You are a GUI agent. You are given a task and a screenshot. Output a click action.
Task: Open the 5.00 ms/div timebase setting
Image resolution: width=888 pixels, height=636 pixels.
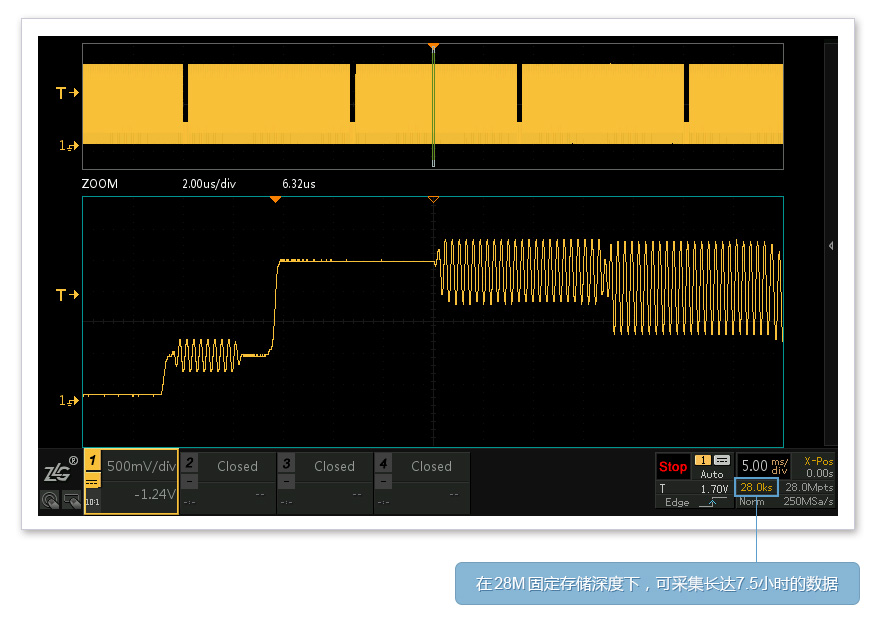coord(765,466)
